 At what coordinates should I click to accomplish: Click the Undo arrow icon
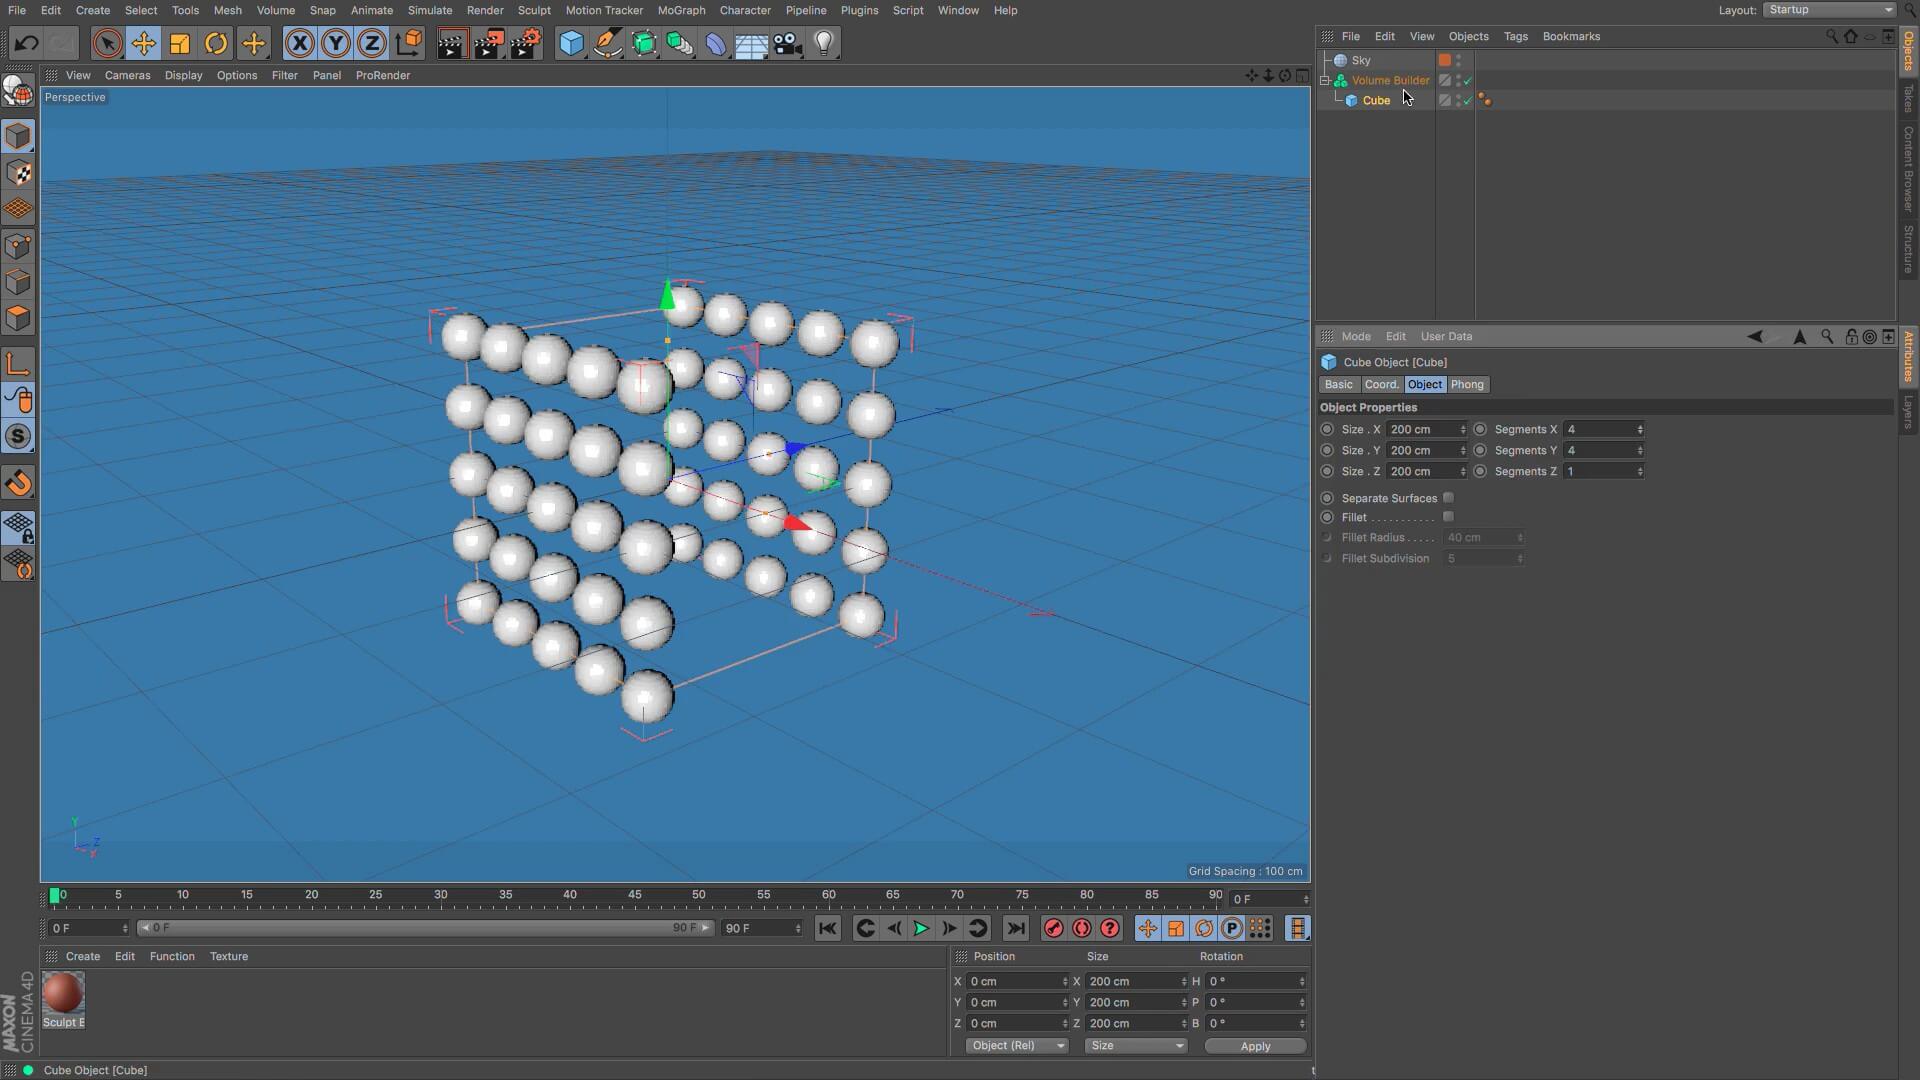(27, 43)
